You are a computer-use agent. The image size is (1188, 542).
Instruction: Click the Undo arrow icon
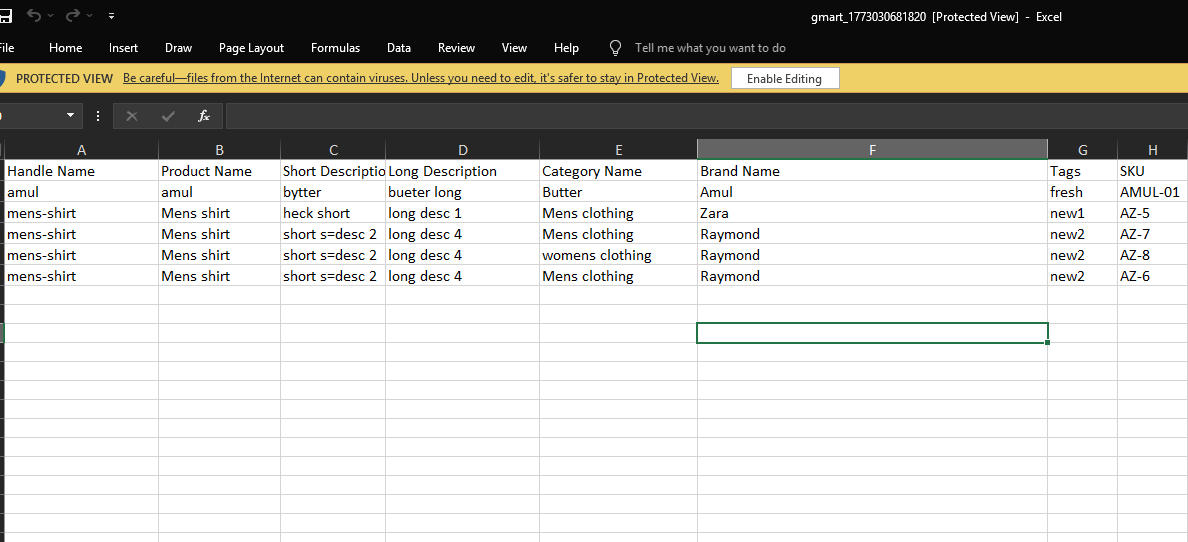tap(33, 15)
